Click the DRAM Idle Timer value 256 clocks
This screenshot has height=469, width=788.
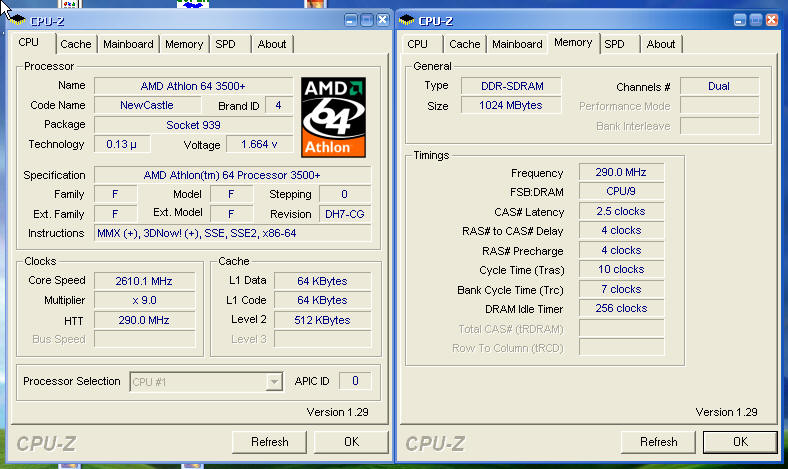click(621, 308)
